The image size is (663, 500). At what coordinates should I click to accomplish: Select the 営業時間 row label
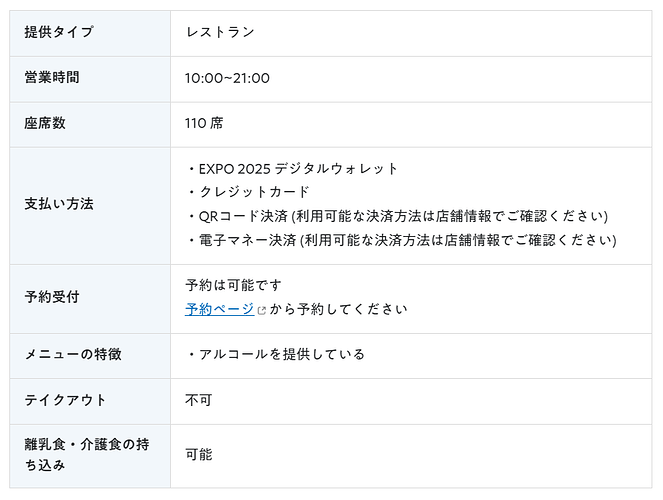click(x=52, y=77)
